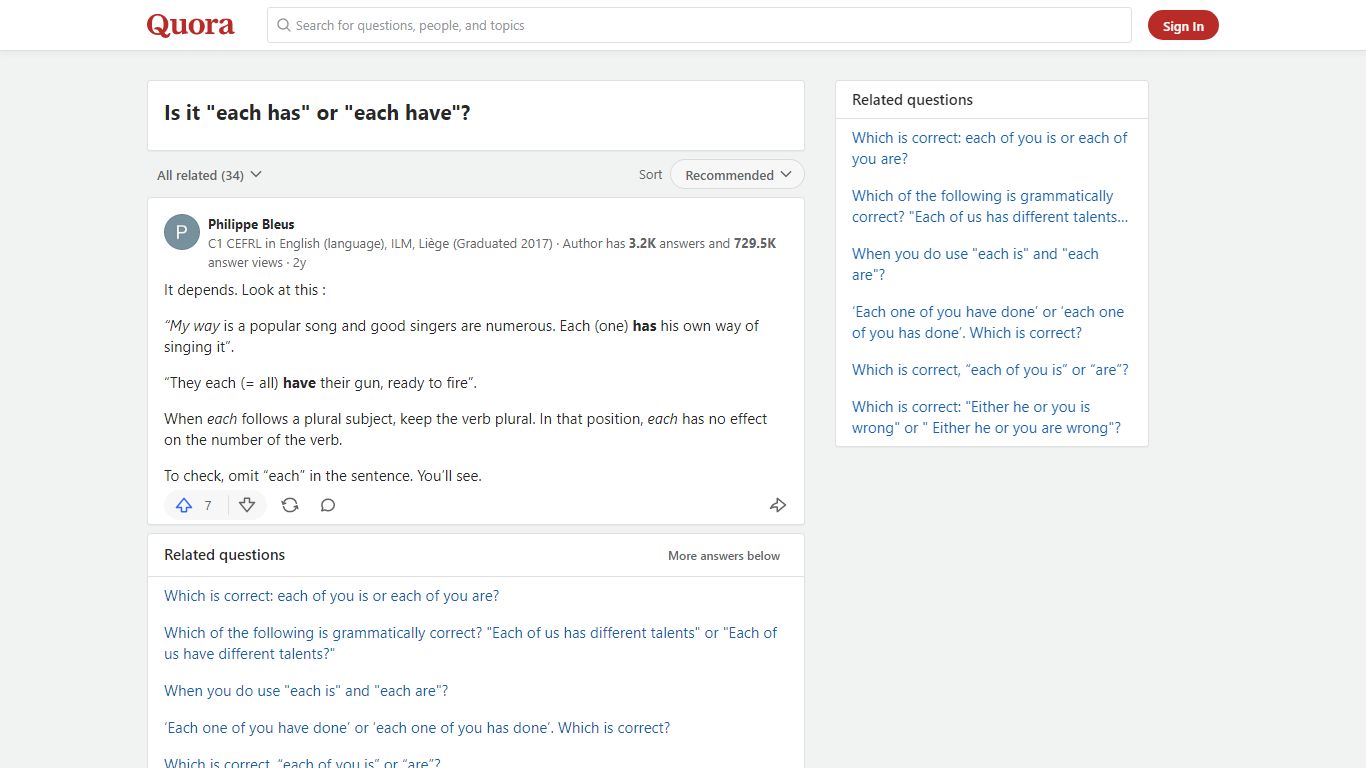Open the Quora home logo
This screenshot has height=768, width=1366.
pos(190,25)
